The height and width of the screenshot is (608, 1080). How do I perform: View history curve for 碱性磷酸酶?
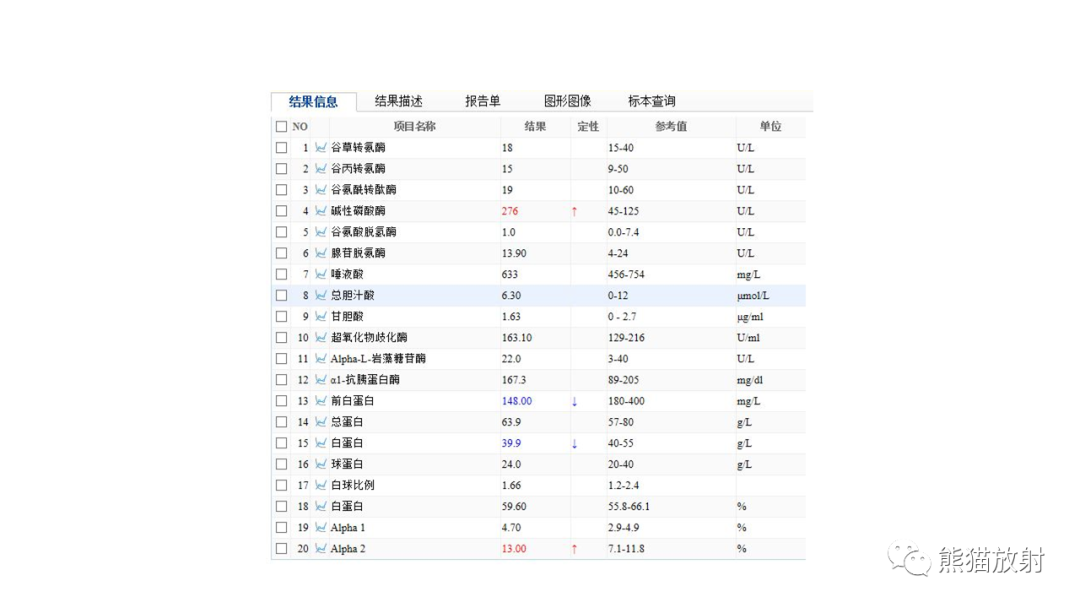[320, 211]
